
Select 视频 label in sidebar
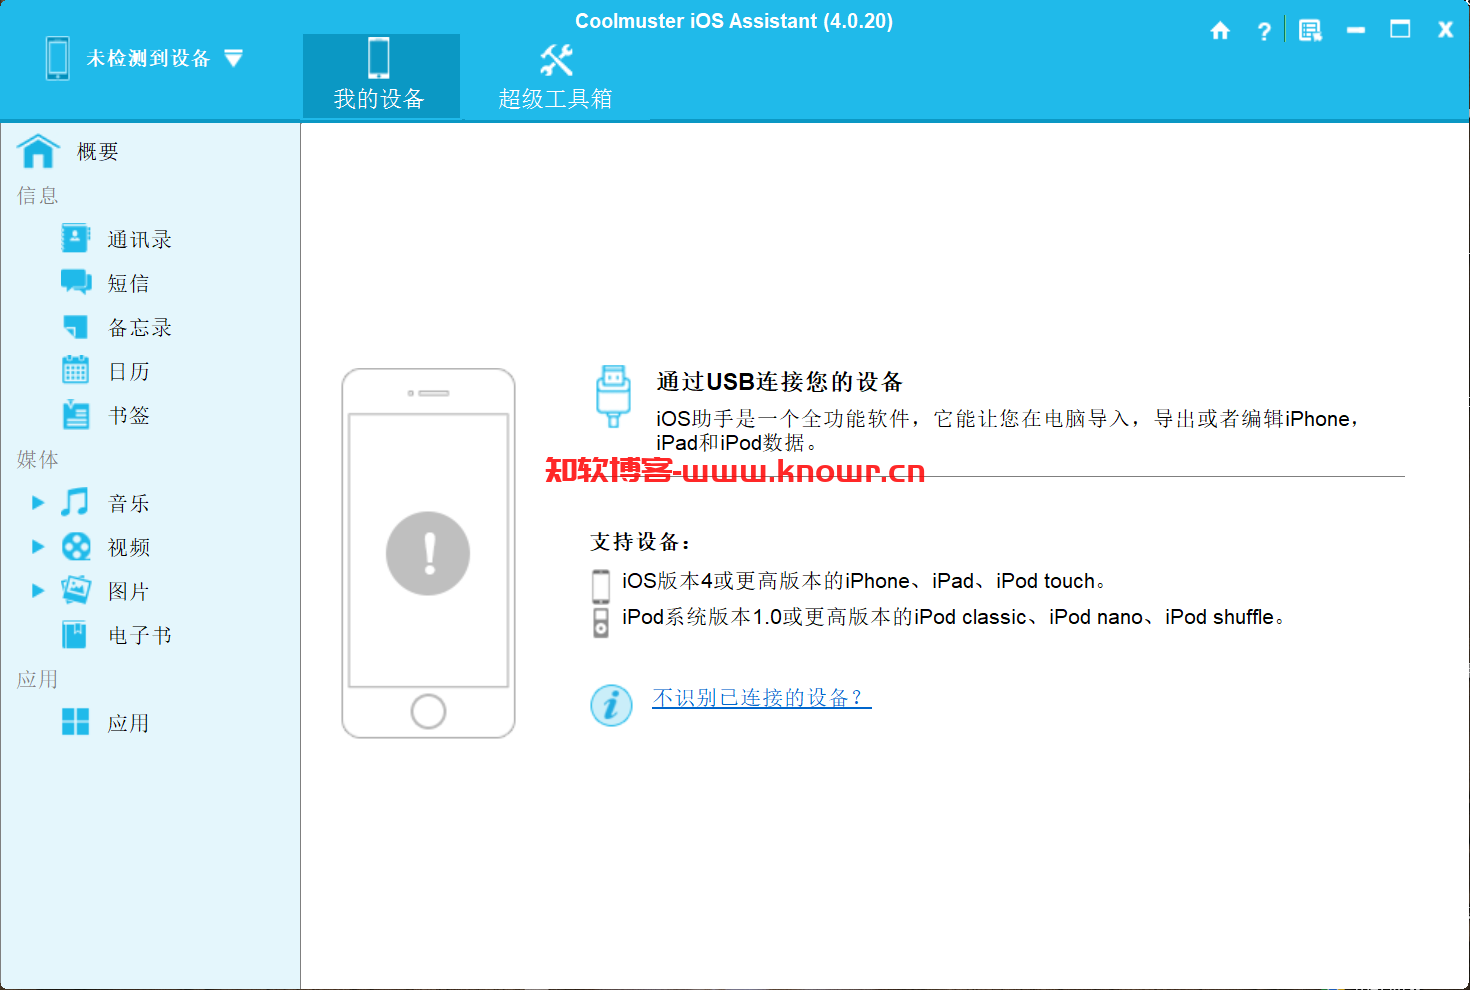point(129,547)
